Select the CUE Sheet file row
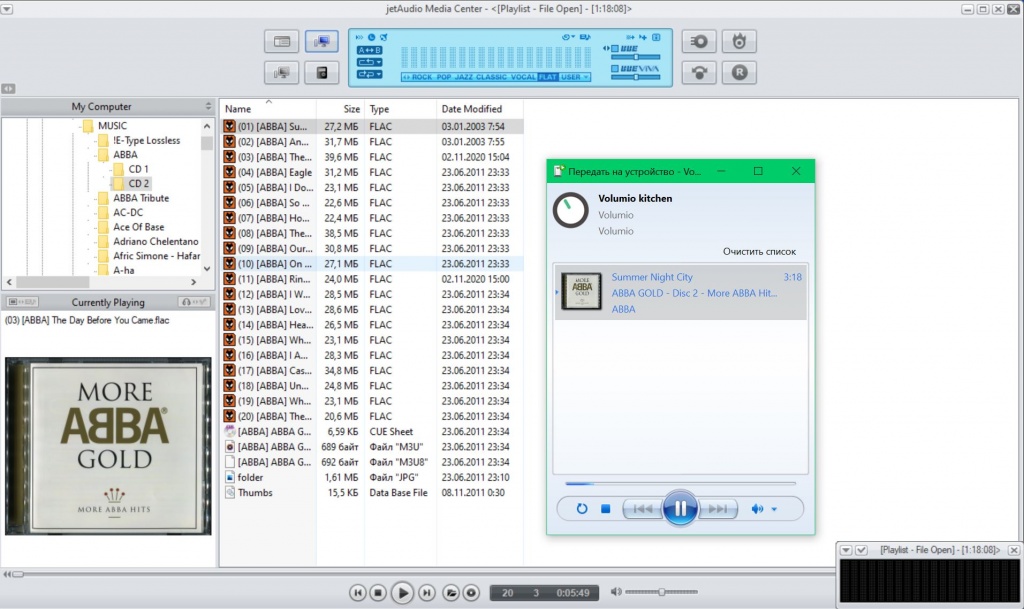 pyautogui.click(x=372, y=431)
